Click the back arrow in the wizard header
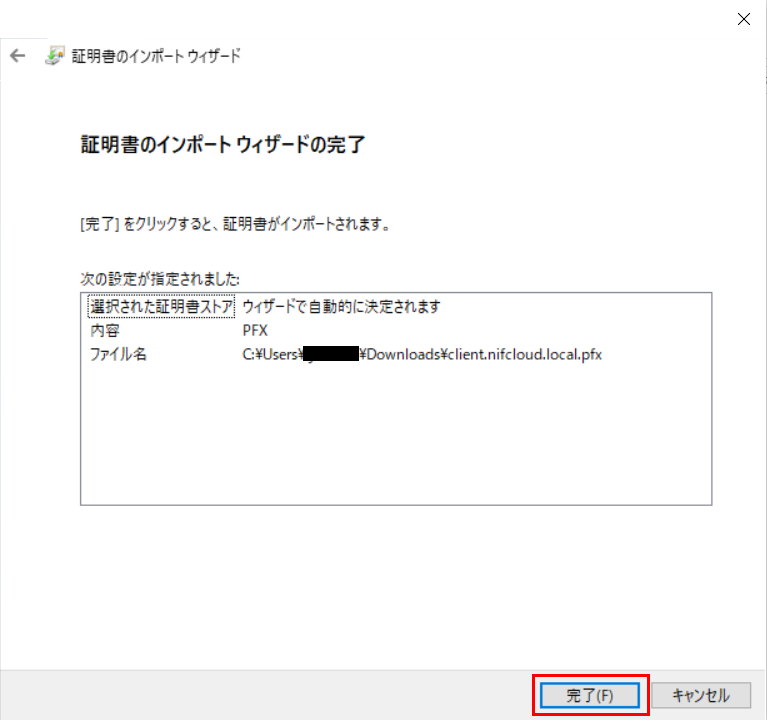 click(17, 56)
